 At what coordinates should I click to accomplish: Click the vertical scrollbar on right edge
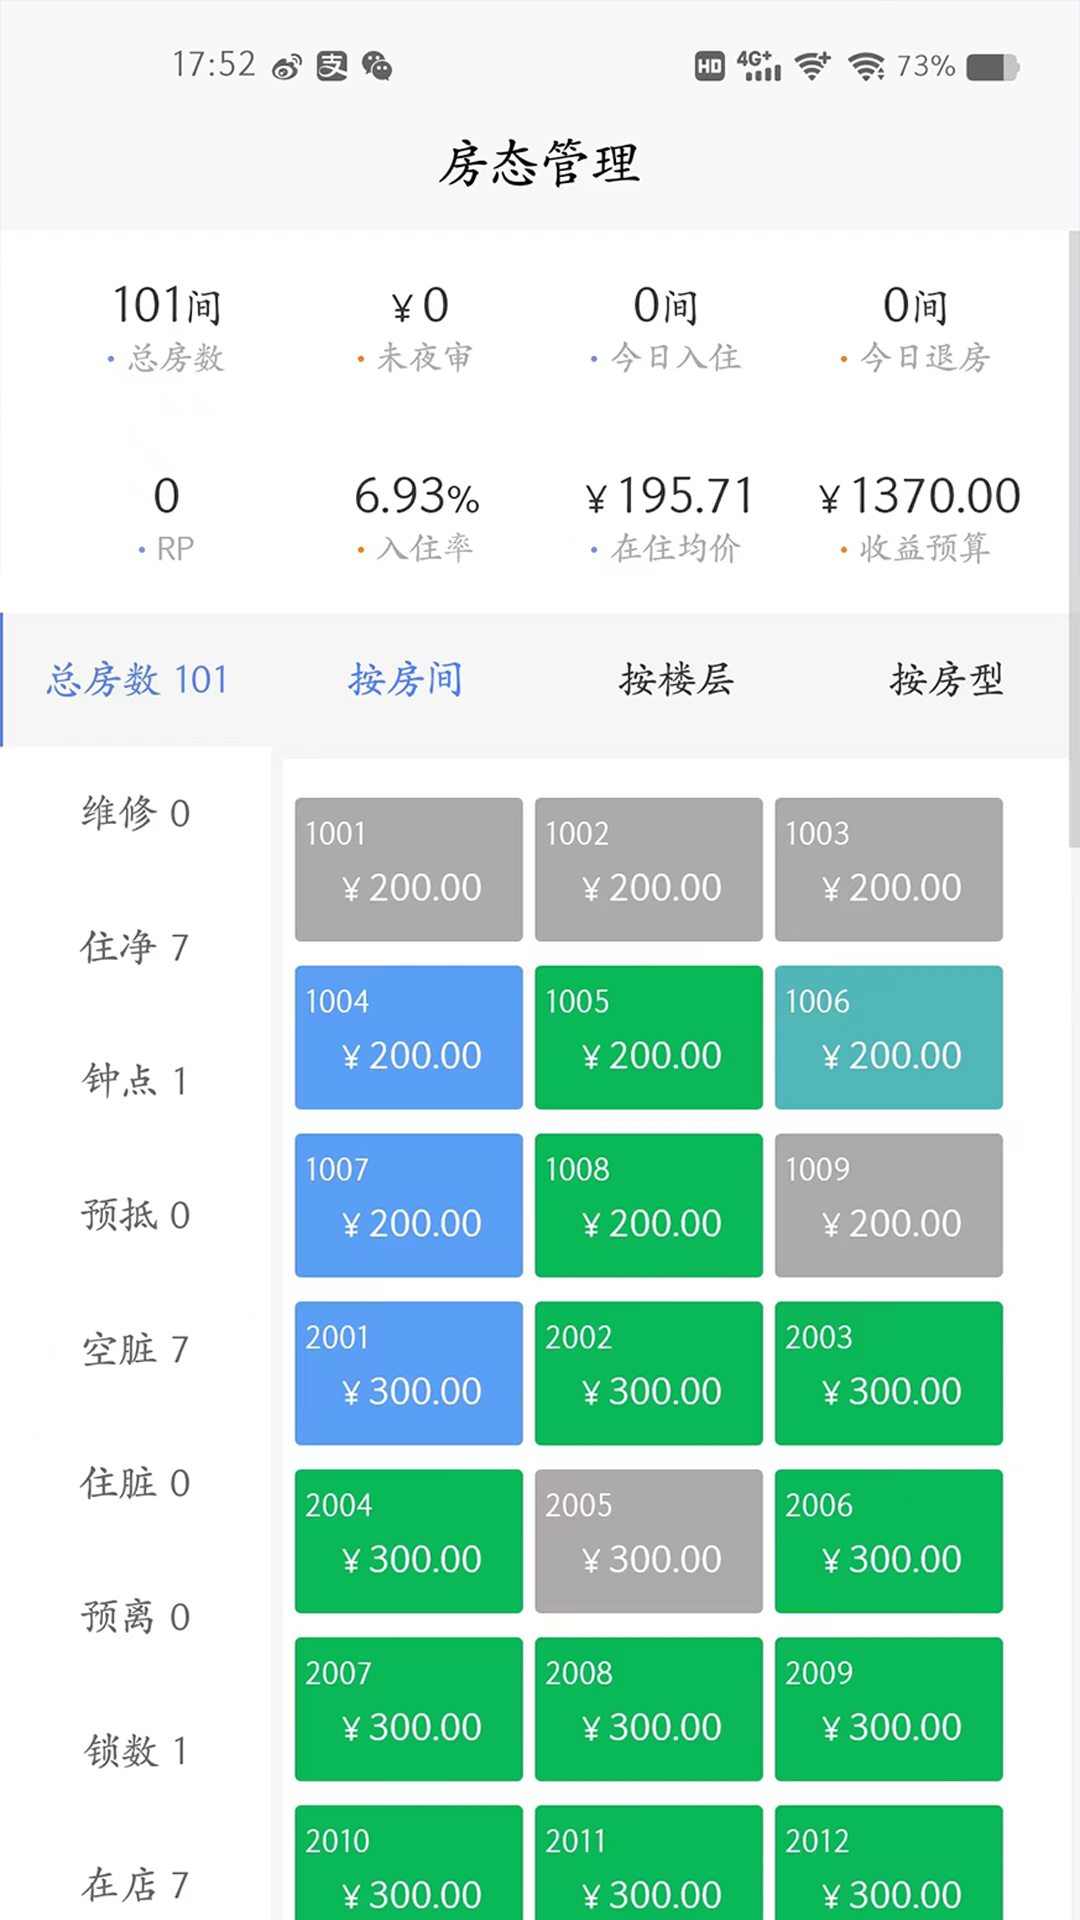[x=1073, y=540]
